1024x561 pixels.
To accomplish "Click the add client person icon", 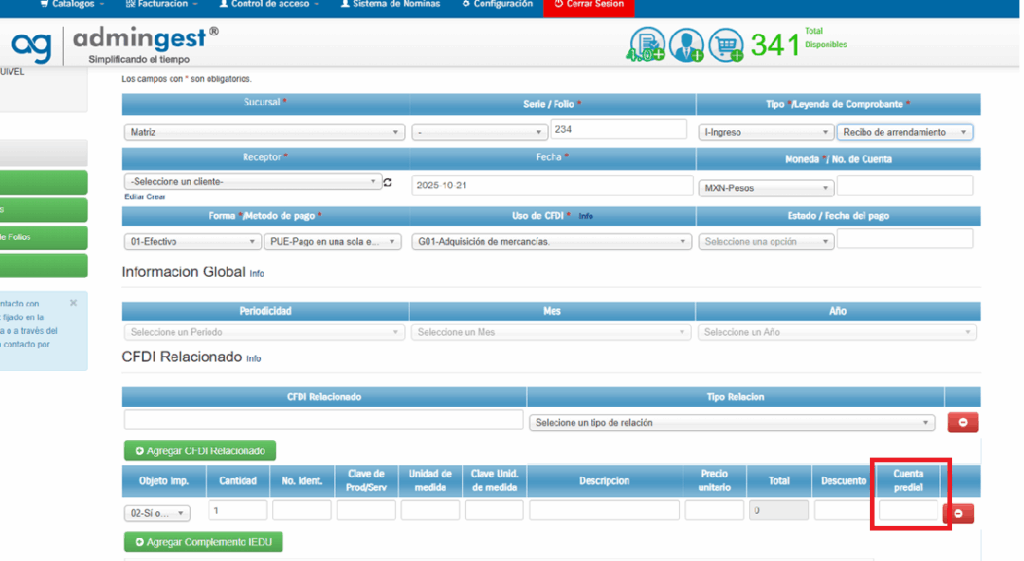I will coord(687,45).
